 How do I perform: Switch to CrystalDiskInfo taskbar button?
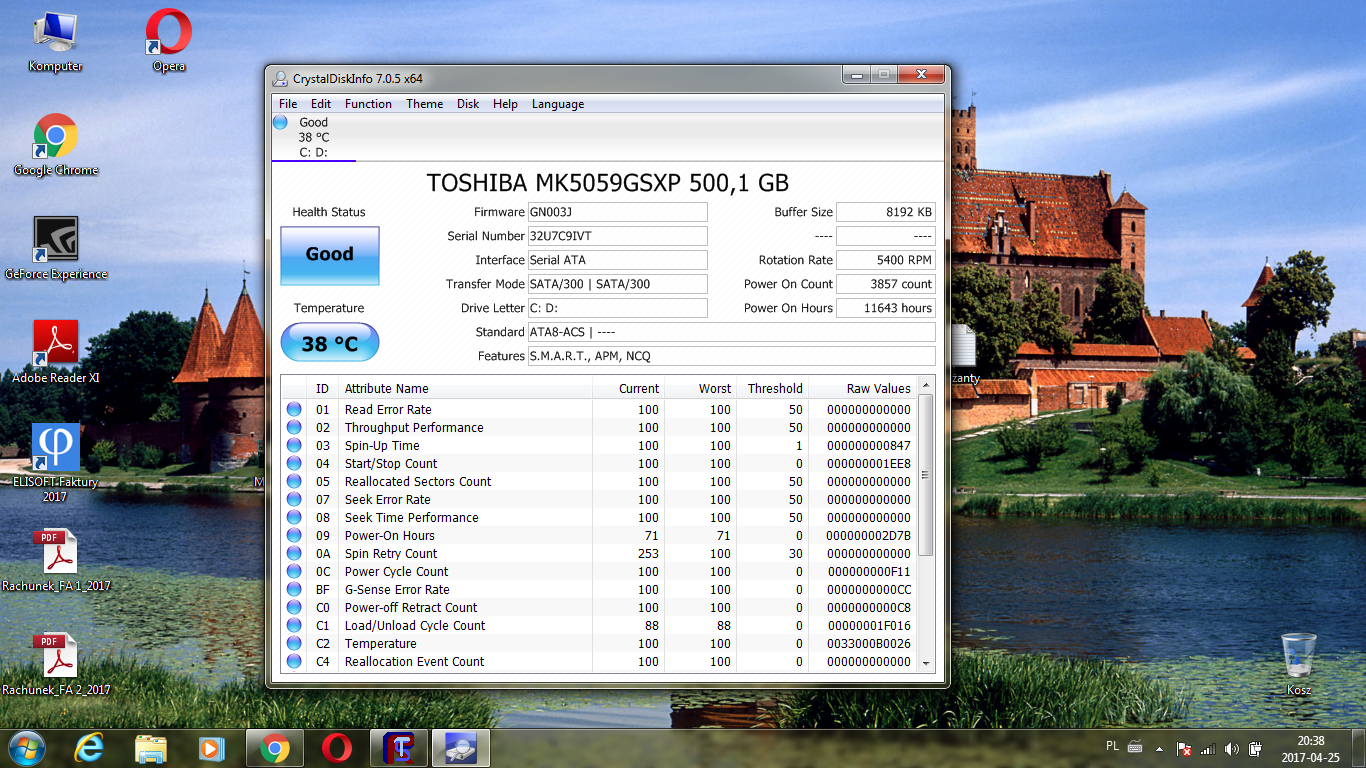[x=461, y=748]
